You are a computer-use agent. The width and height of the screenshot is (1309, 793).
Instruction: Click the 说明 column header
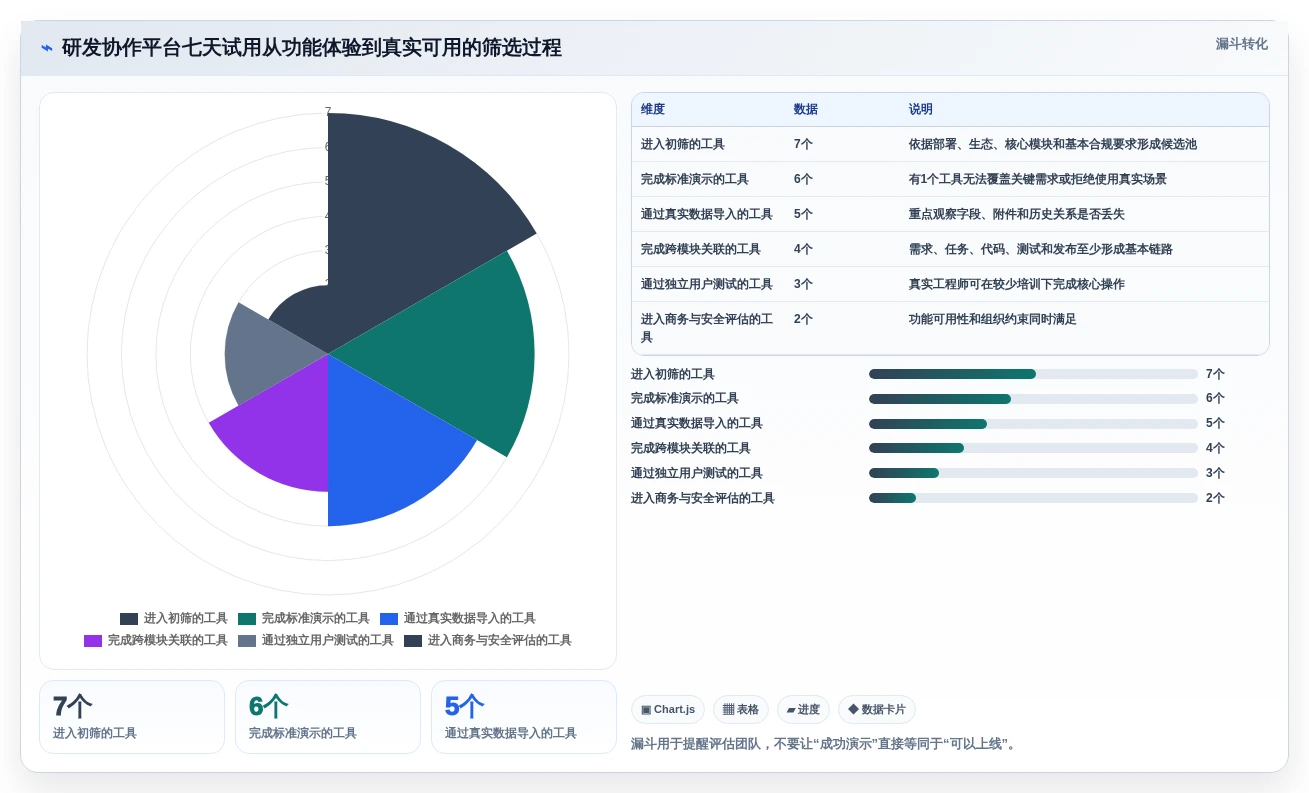[x=921, y=110]
